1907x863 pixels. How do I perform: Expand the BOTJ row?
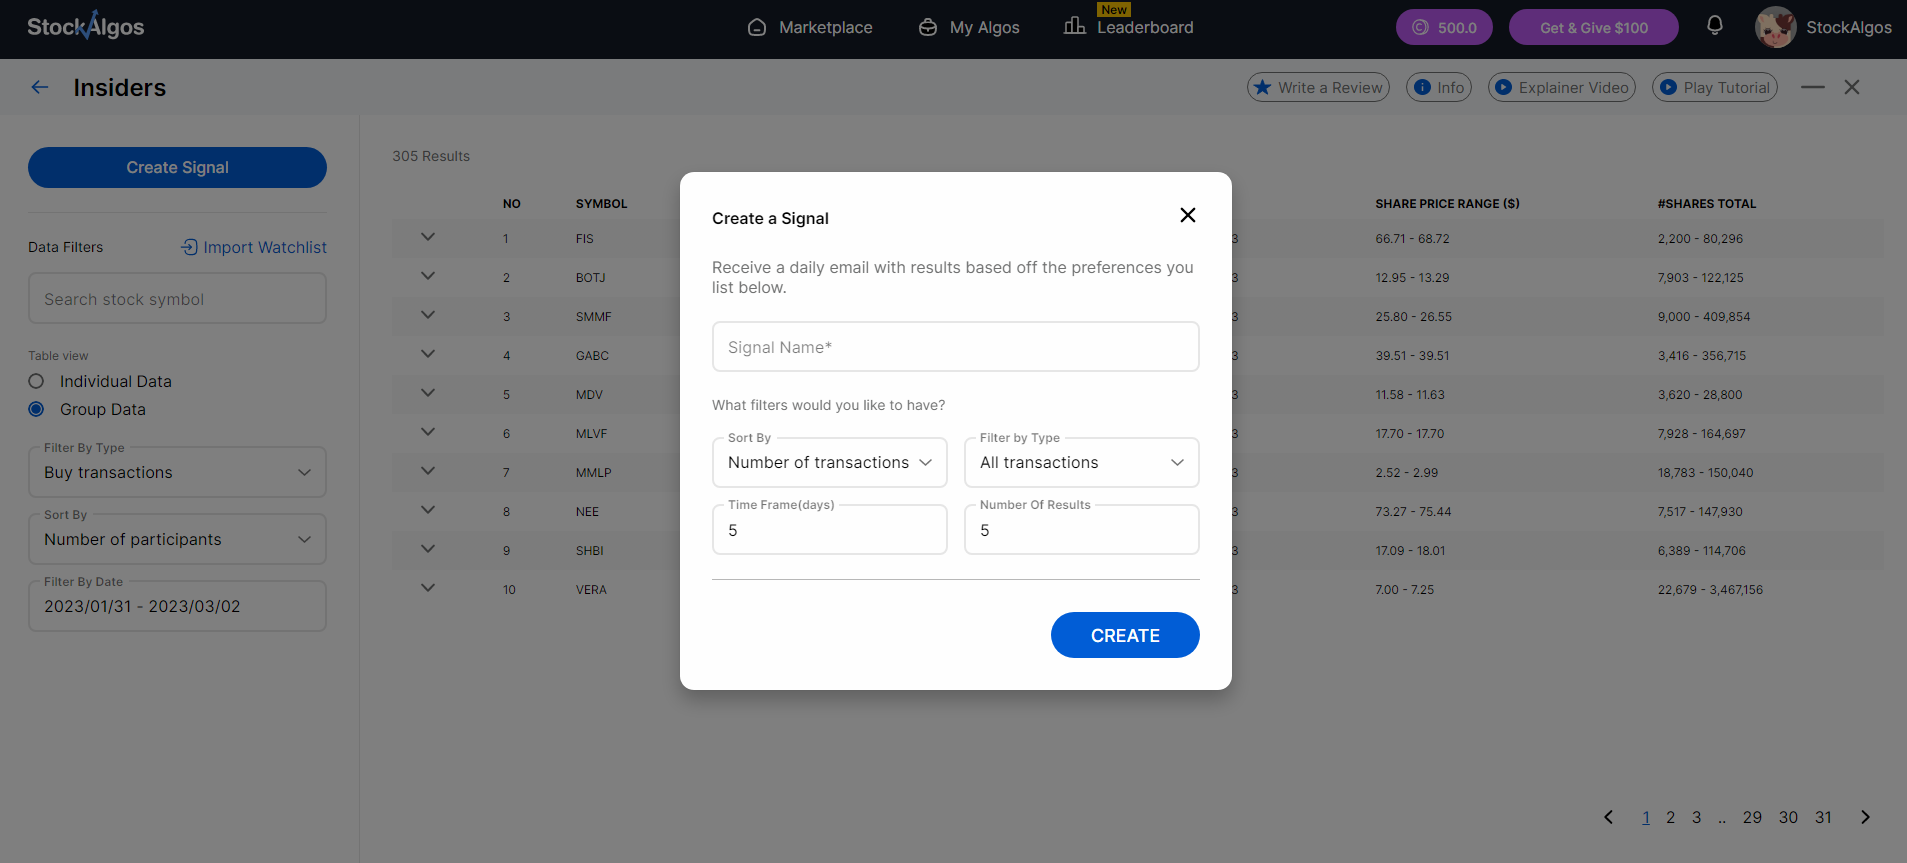pos(428,276)
